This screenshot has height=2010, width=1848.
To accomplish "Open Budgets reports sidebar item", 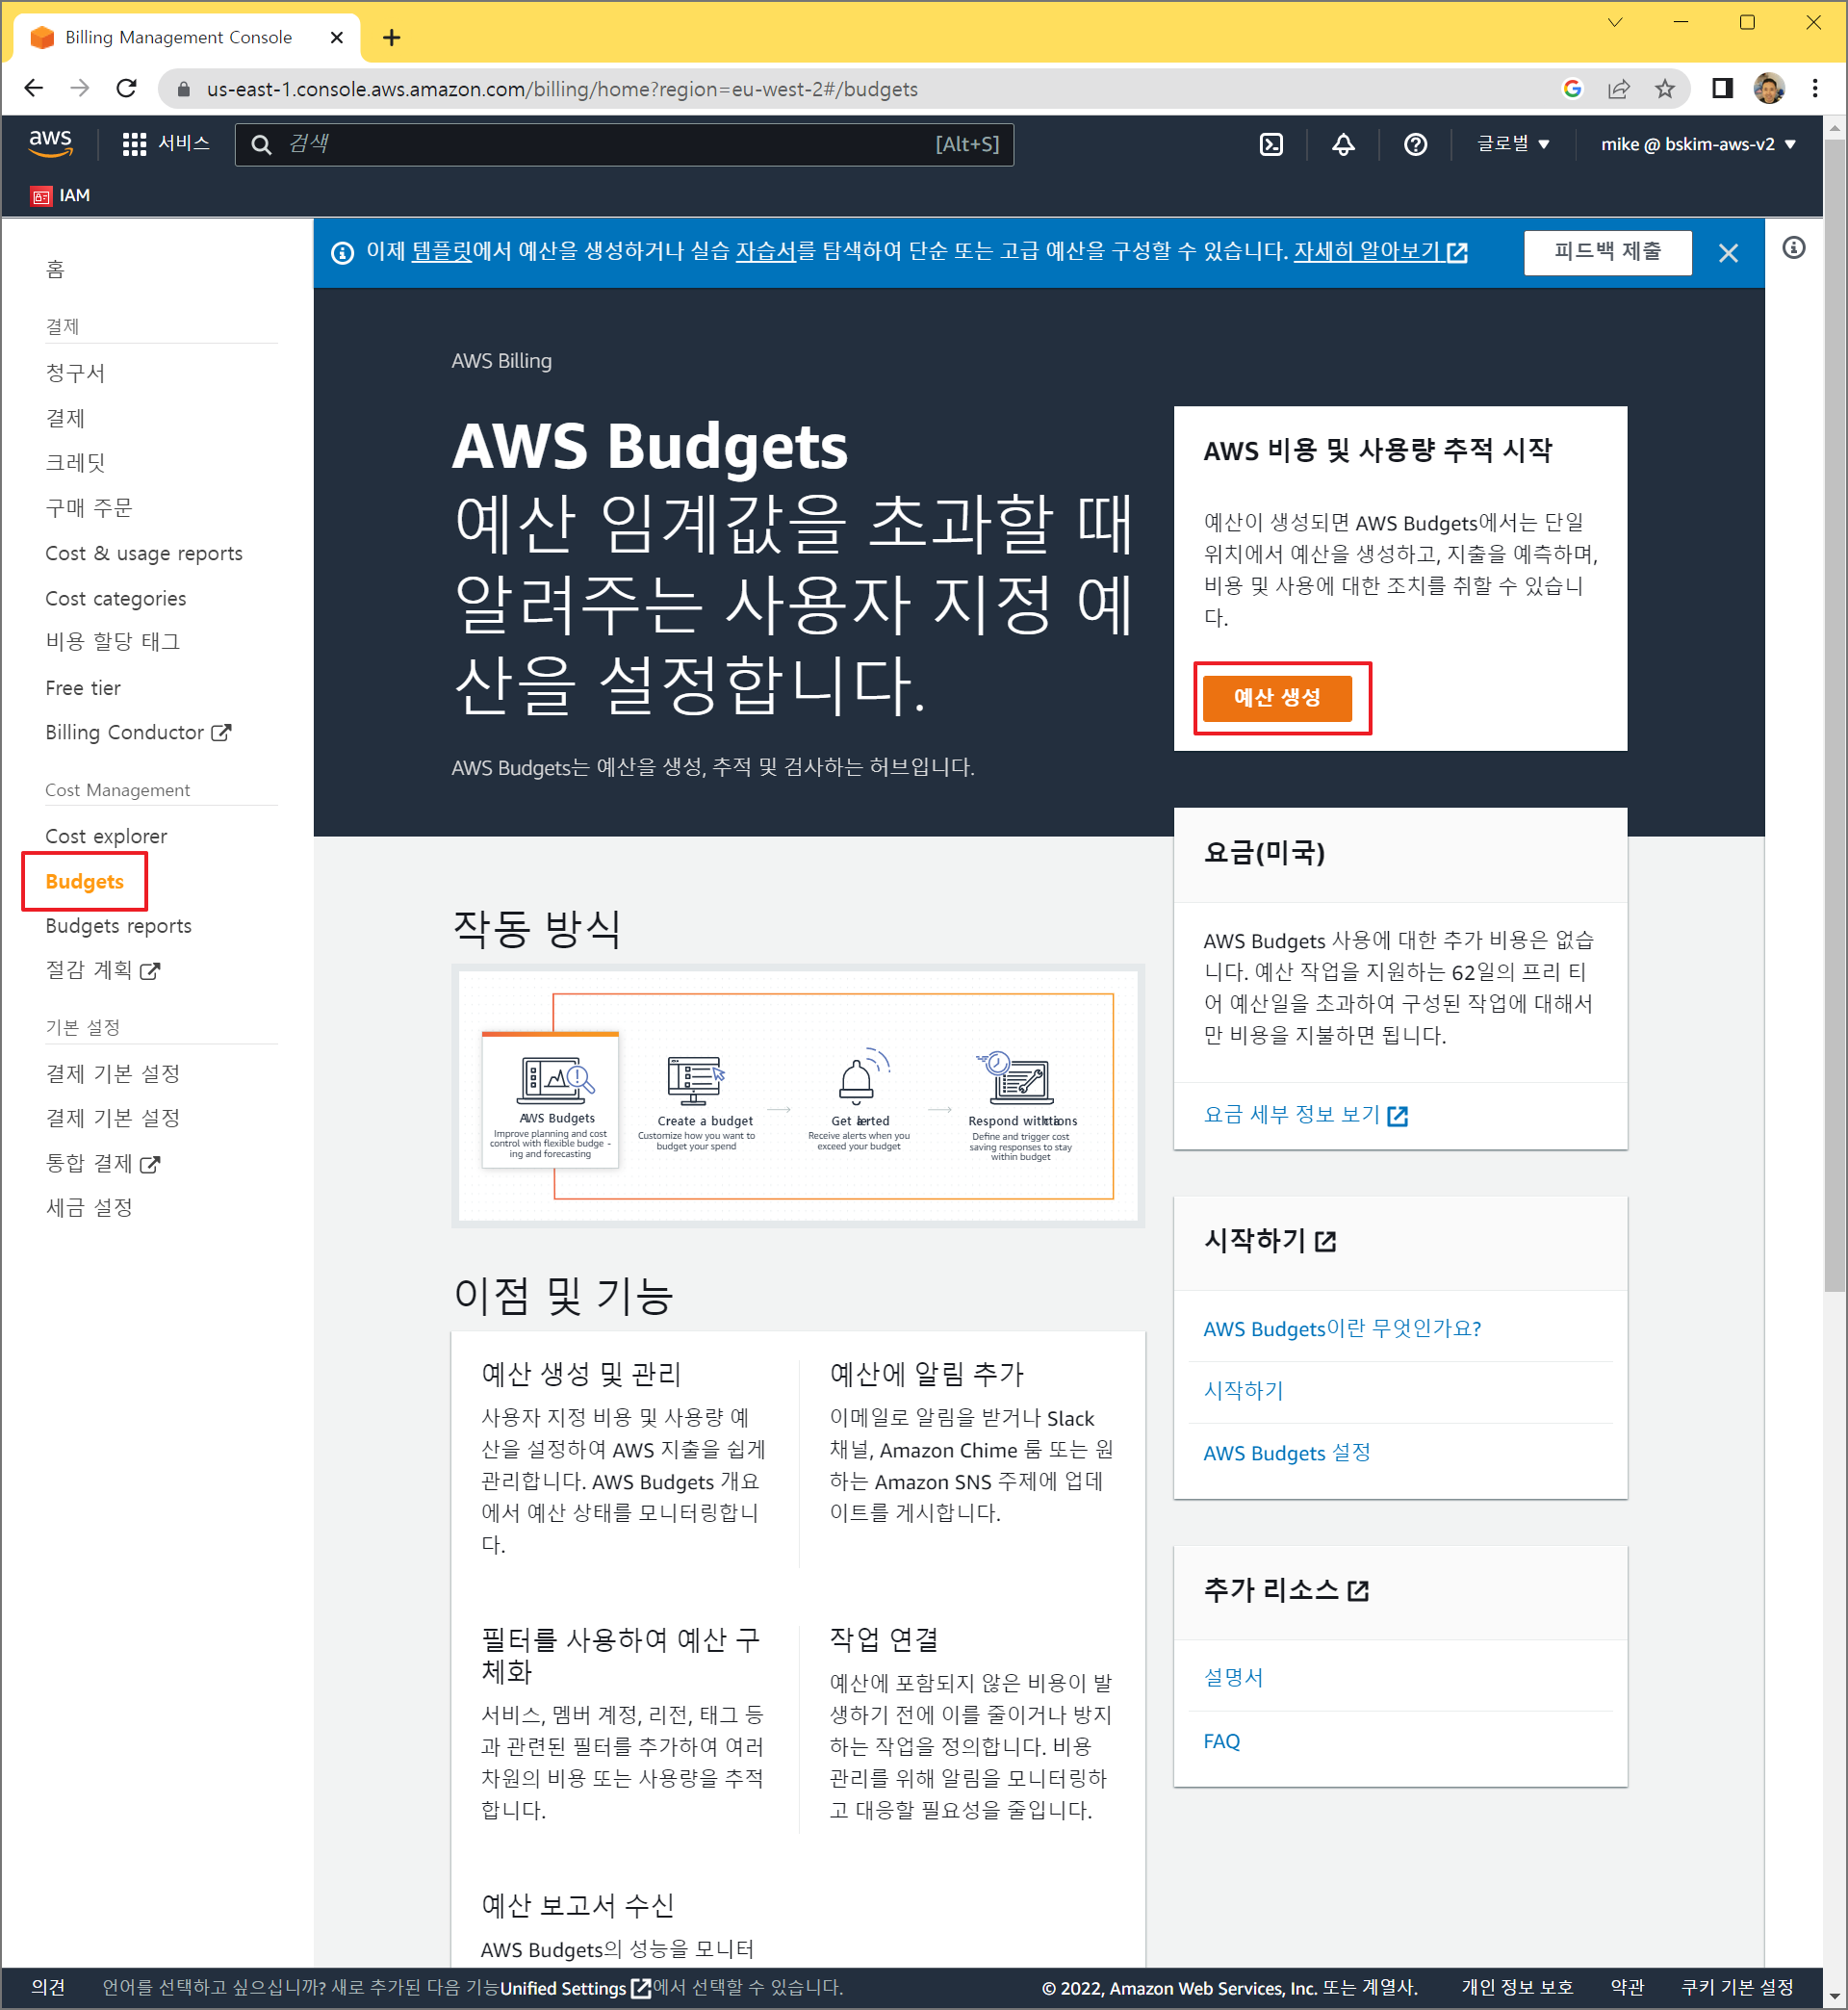I will click(x=119, y=927).
